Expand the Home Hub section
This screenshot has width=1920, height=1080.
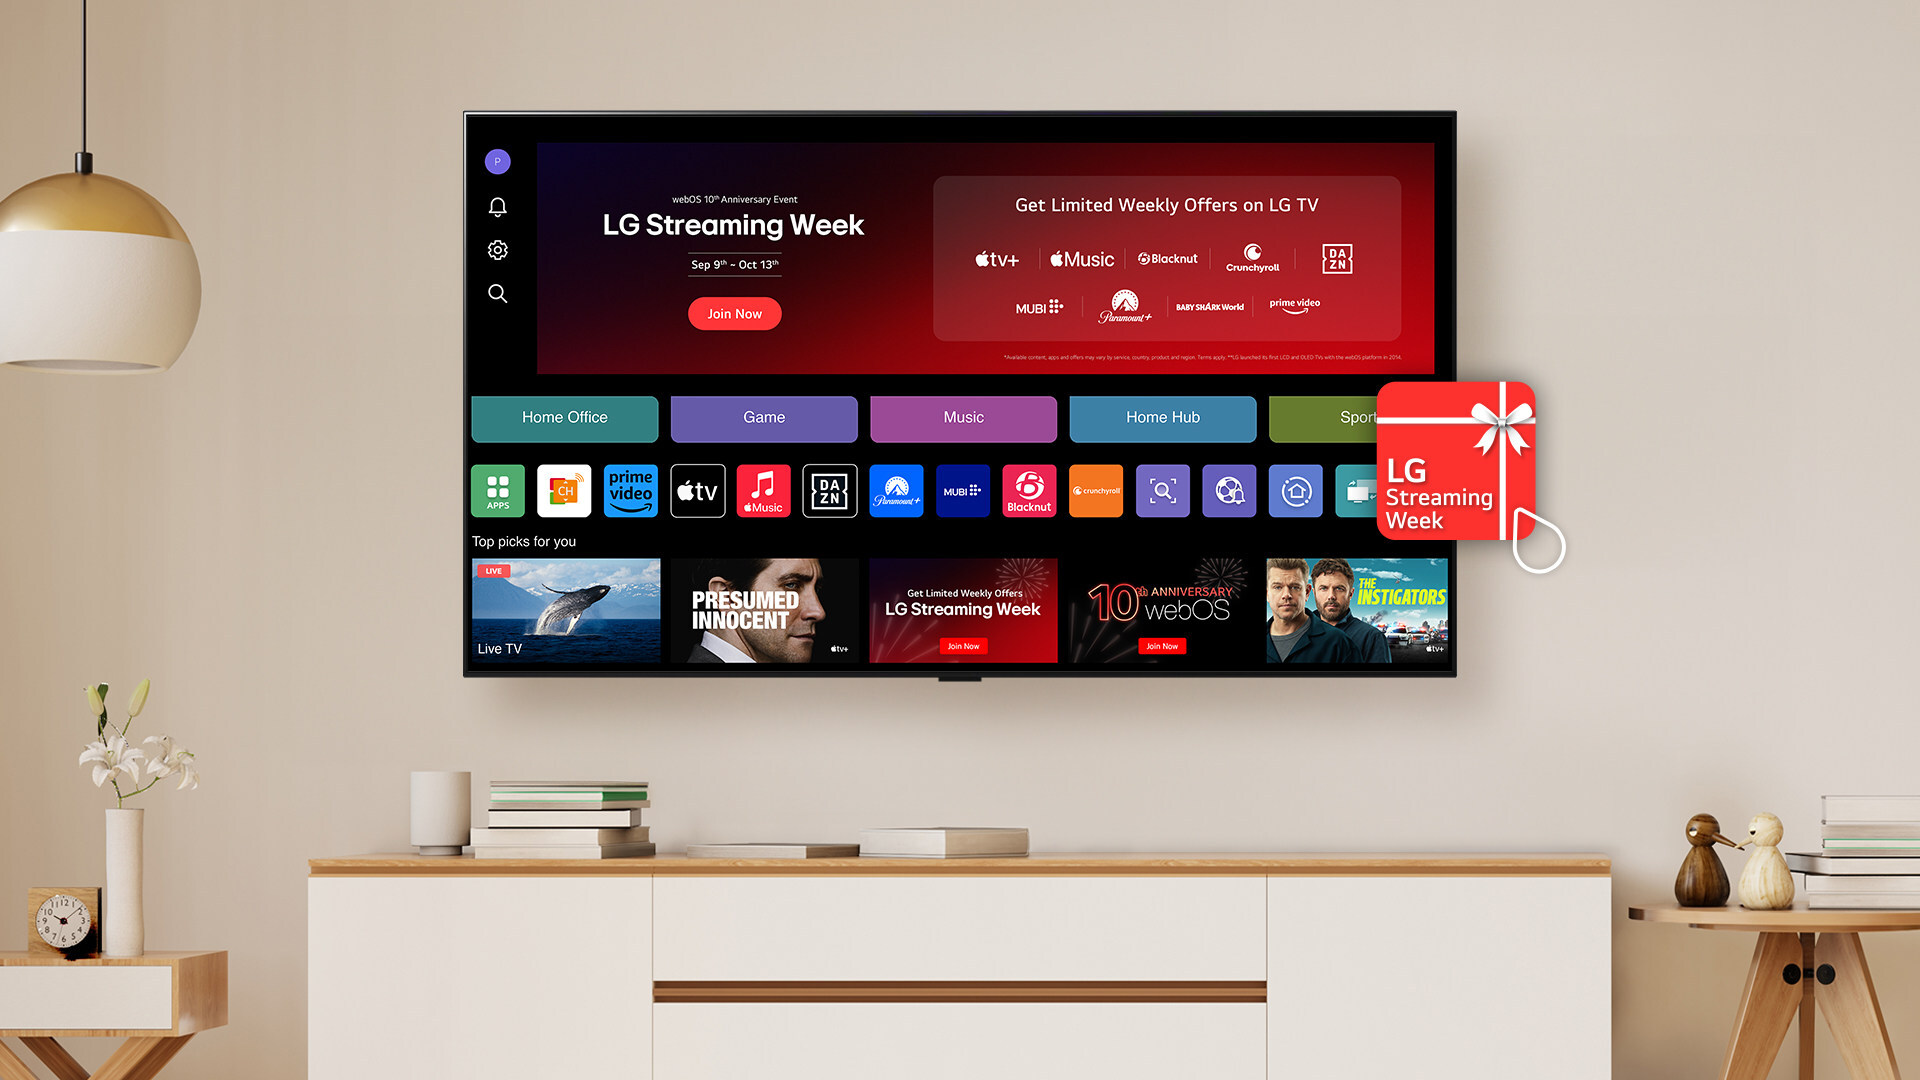(x=1162, y=418)
